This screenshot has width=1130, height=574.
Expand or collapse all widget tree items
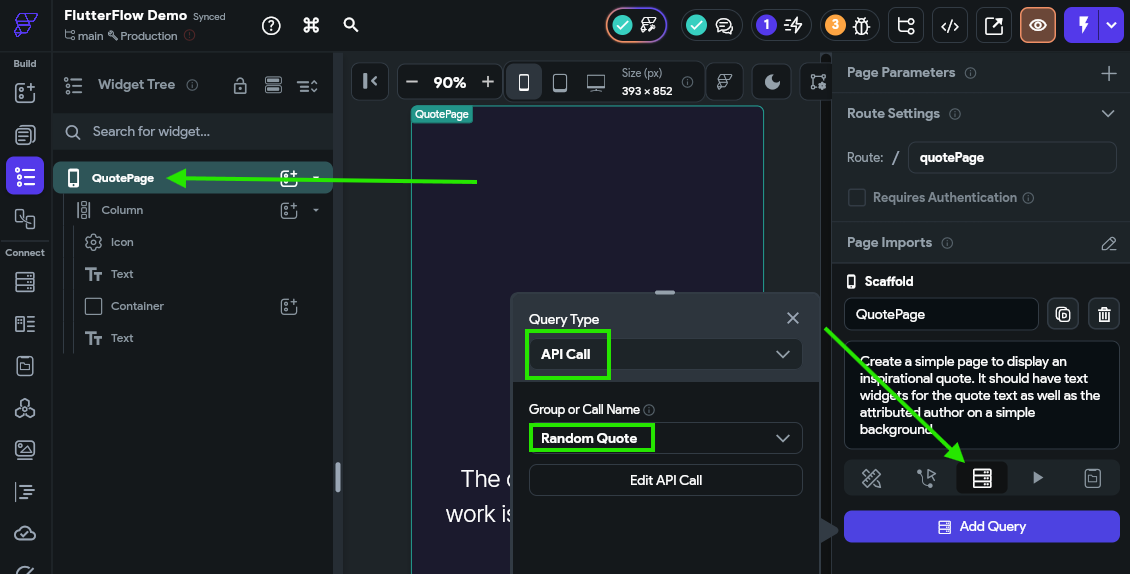point(307,86)
